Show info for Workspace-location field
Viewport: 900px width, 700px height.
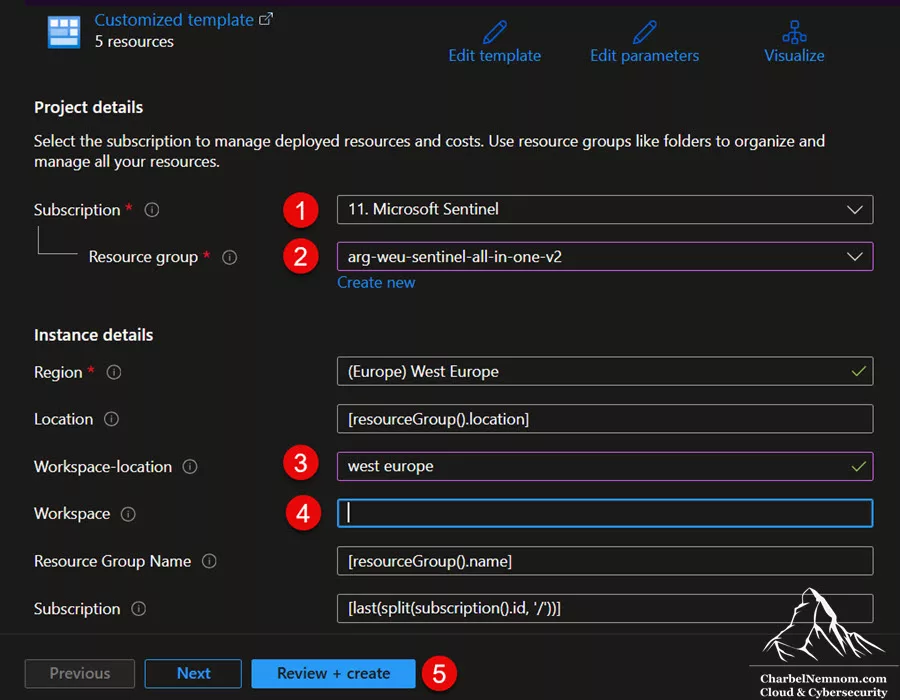pos(190,467)
